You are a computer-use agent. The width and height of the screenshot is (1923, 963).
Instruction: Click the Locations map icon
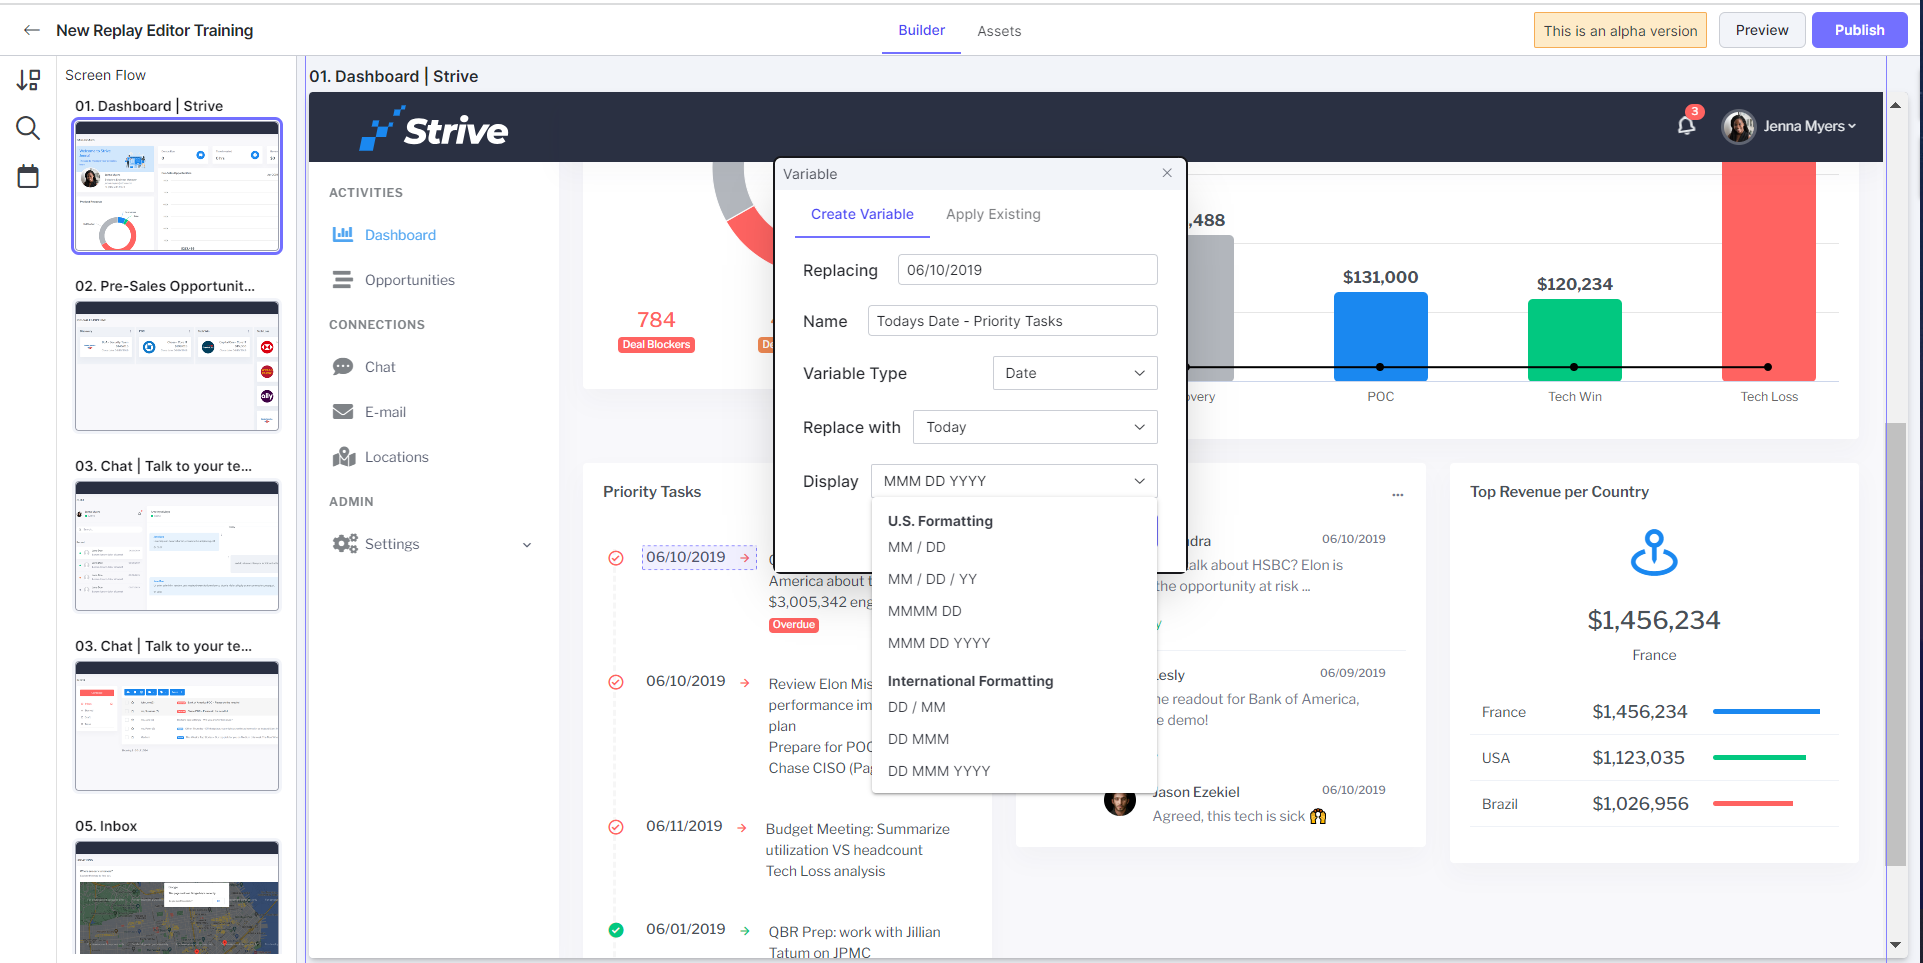pyautogui.click(x=344, y=457)
